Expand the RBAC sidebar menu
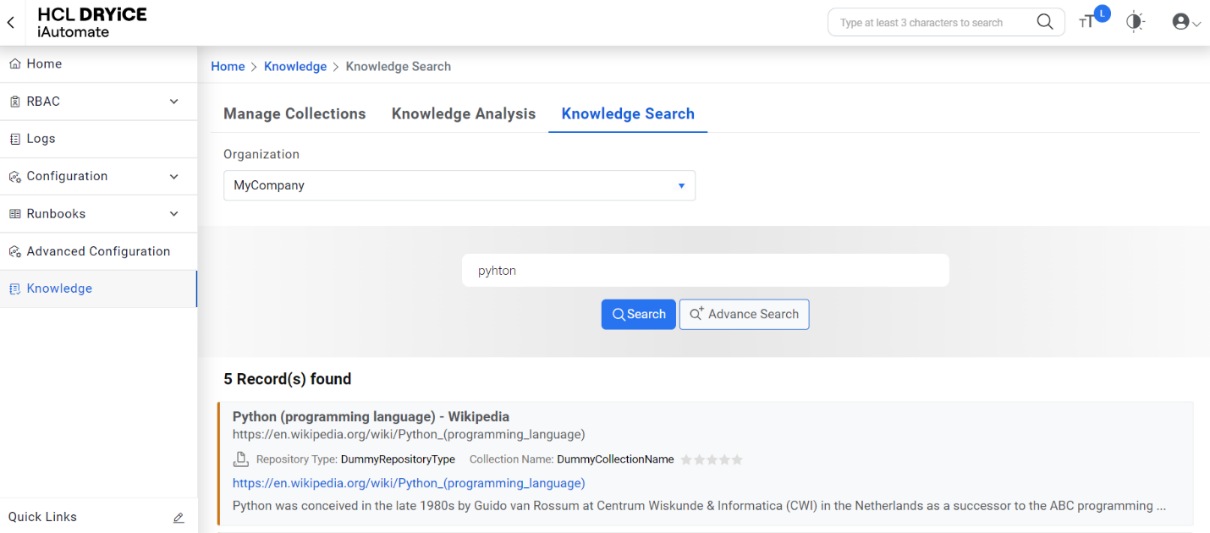 click(x=173, y=102)
